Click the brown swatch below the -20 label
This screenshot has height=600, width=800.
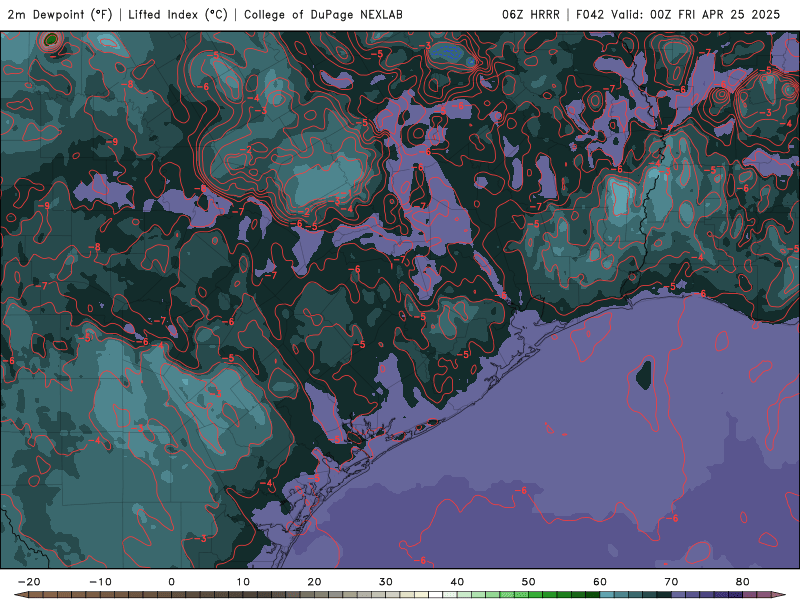coord(36,594)
